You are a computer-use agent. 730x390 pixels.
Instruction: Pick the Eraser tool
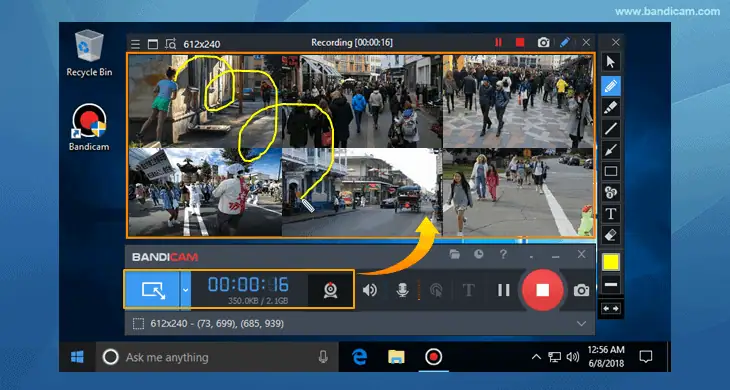(x=610, y=235)
